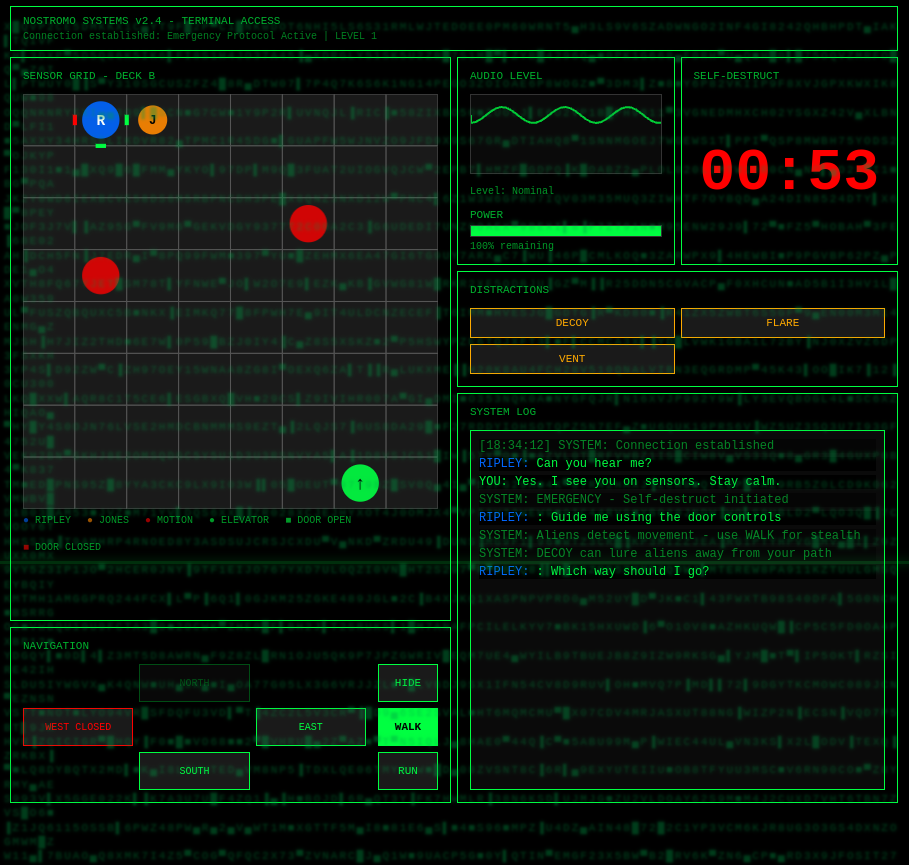909x865 pixels.
Task: Click the ELEVATOR legend entry
Action: [x=239, y=520]
